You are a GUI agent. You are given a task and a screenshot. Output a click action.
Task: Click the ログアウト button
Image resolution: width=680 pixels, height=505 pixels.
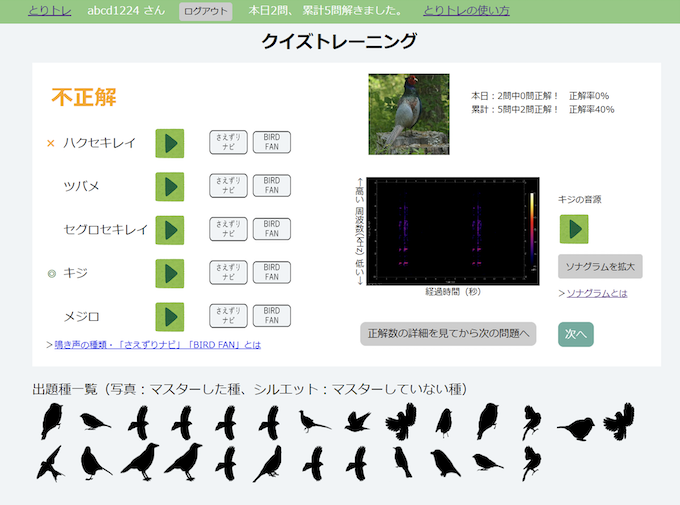coord(206,11)
